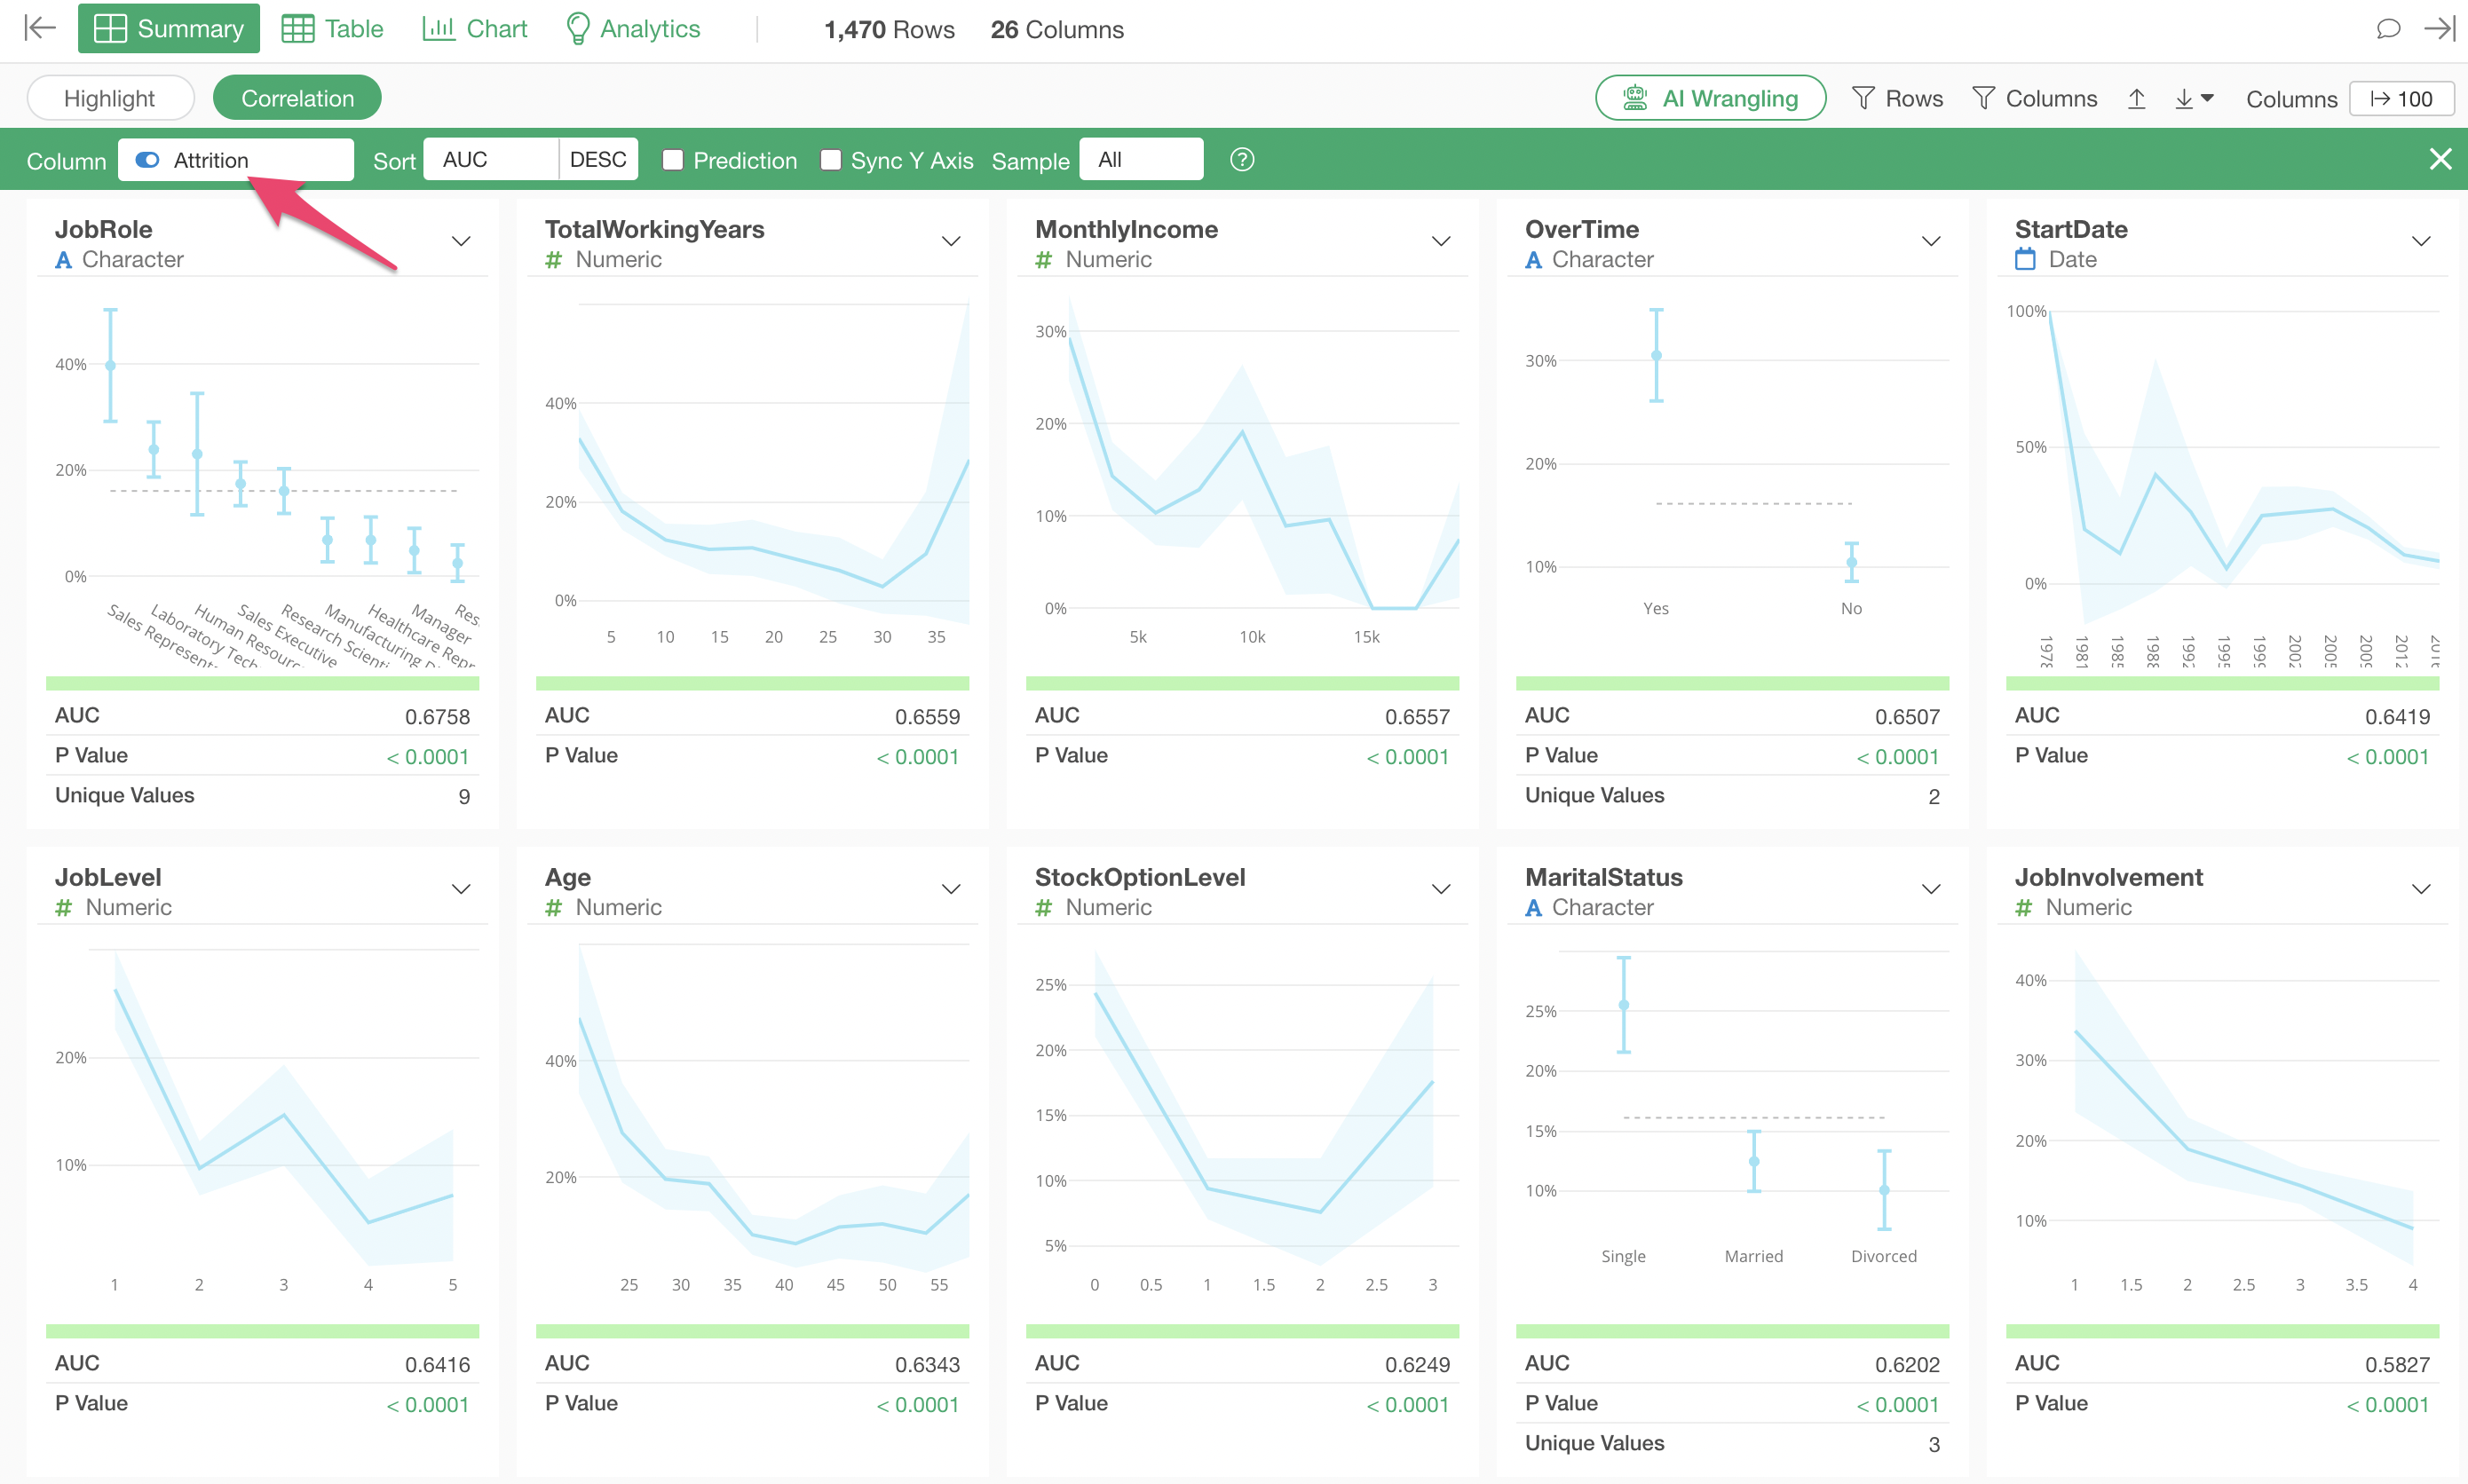Image resolution: width=2468 pixels, height=1484 pixels.
Task: Expand the JobRole card menu
Action: click(461, 241)
